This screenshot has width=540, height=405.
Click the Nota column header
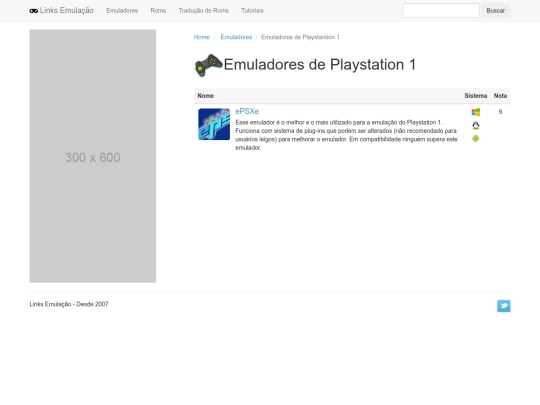(x=500, y=96)
